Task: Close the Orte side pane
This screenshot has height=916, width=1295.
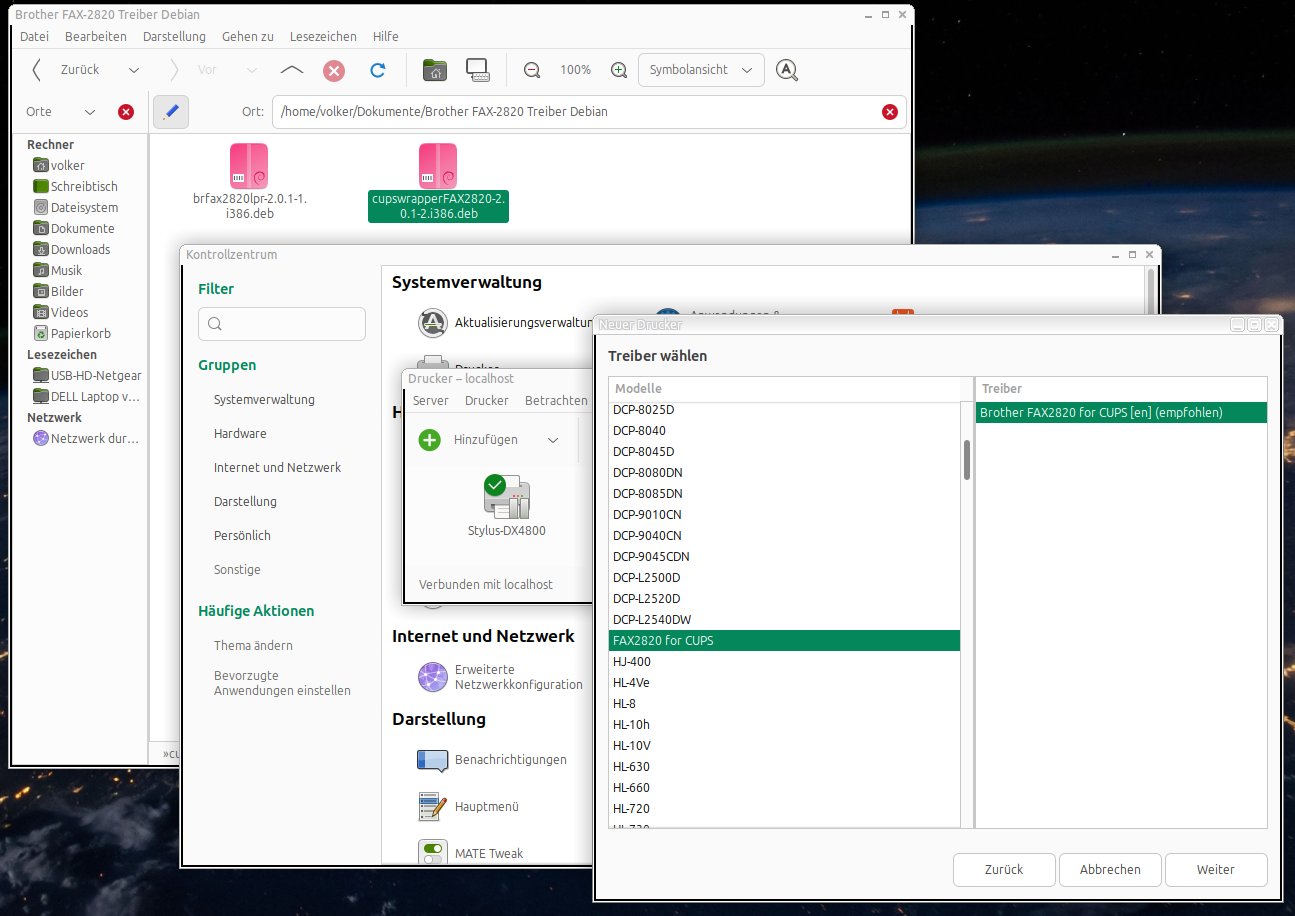Action: 126,112
